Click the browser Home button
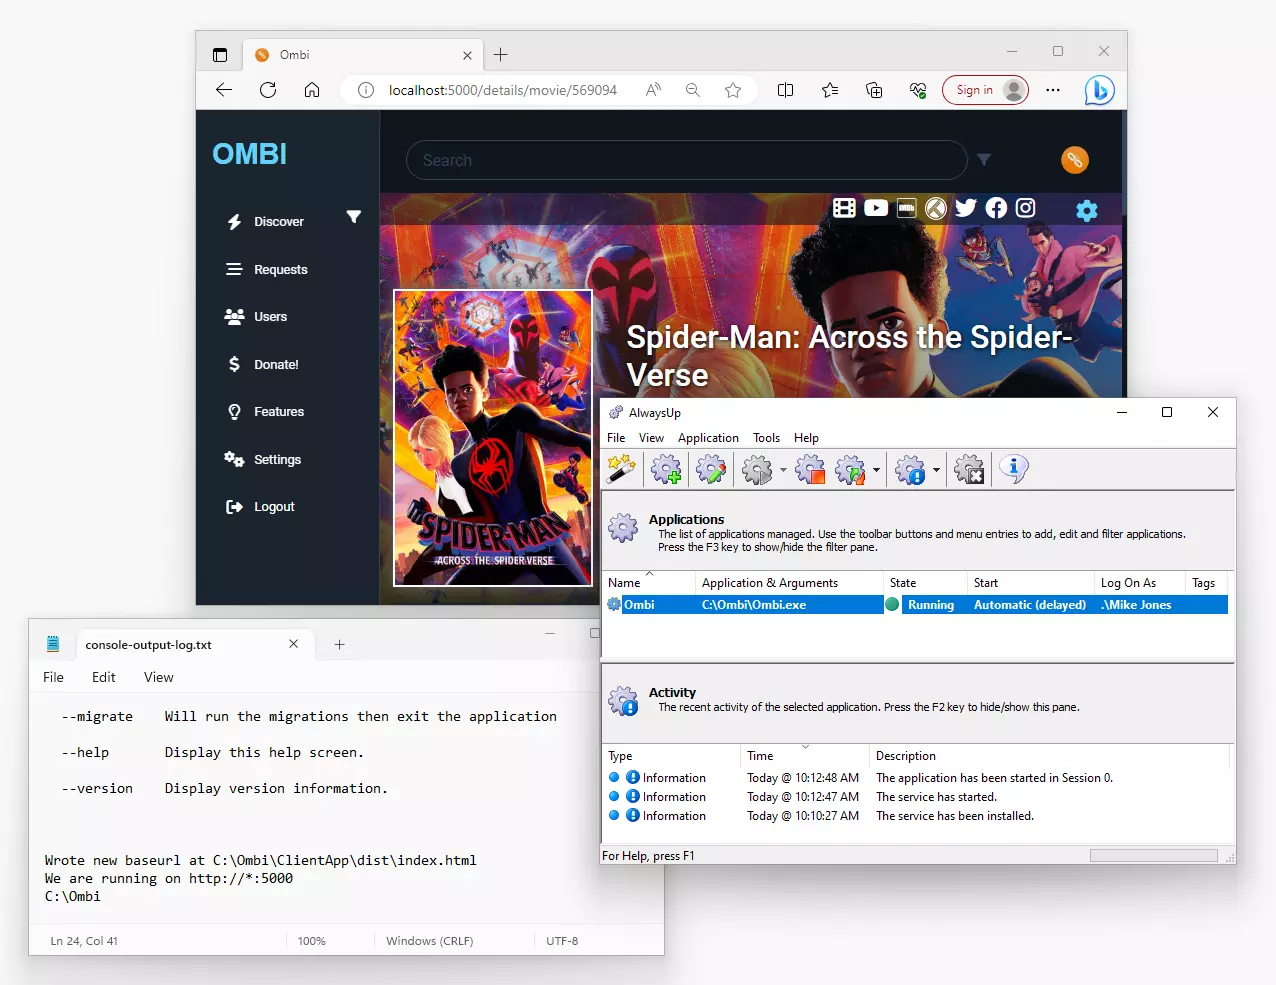The width and height of the screenshot is (1276, 985). click(312, 90)
